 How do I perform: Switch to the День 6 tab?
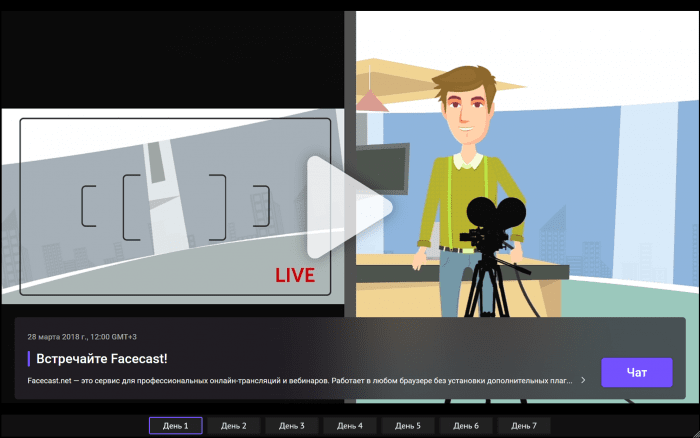click(x=466, y=425)
